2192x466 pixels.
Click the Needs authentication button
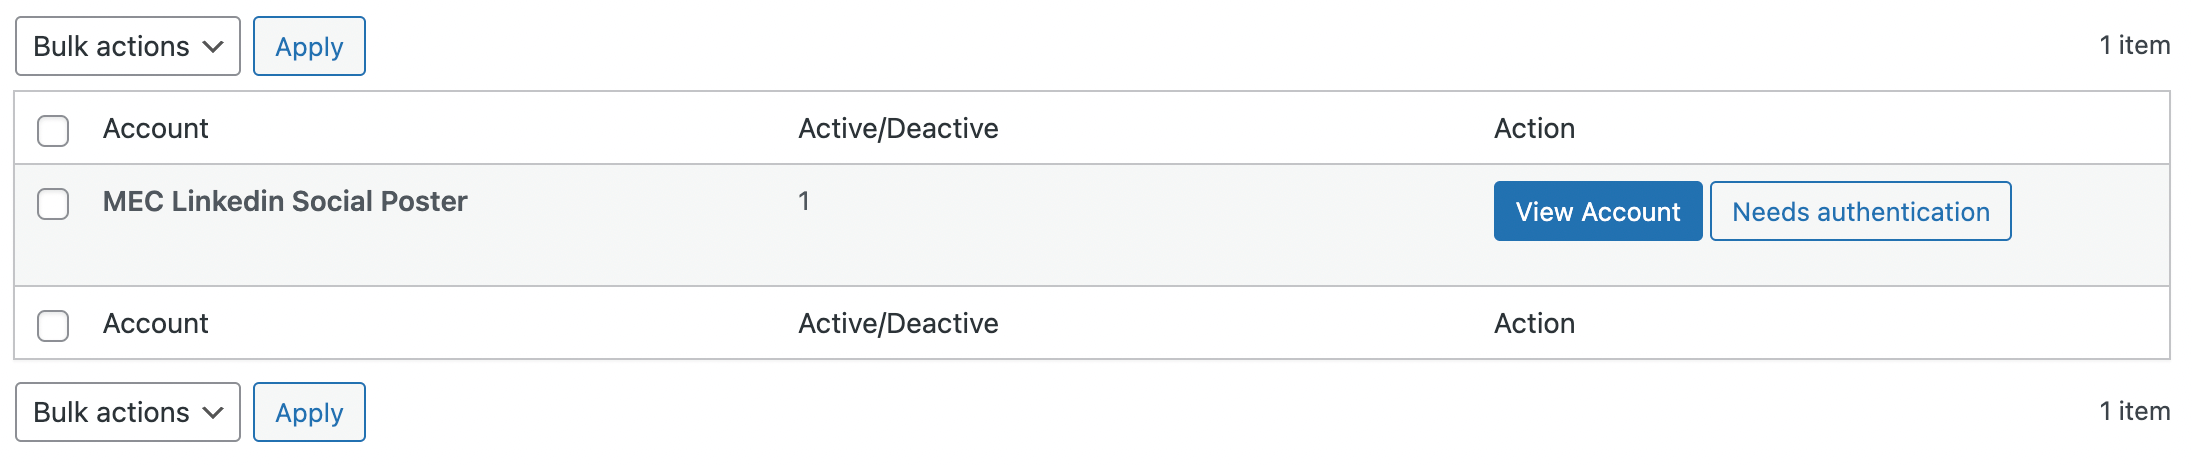coord(1860,211)
